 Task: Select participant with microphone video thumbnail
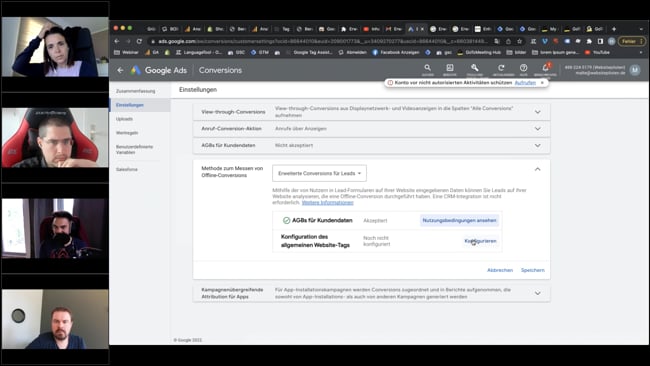[55, 228]
